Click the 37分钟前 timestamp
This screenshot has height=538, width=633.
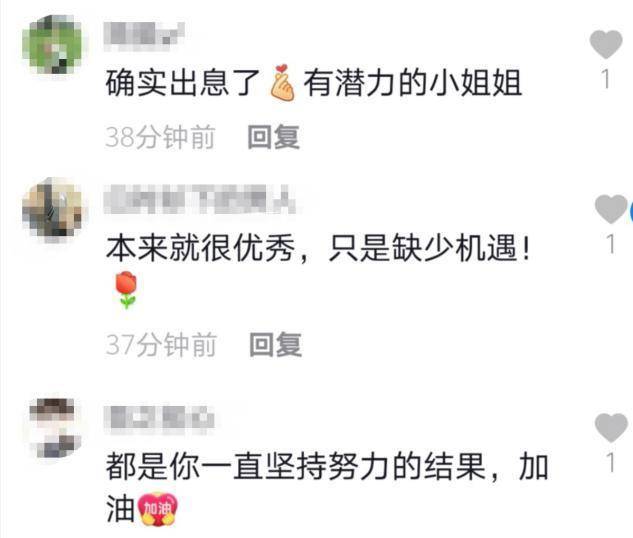point(161,344)
